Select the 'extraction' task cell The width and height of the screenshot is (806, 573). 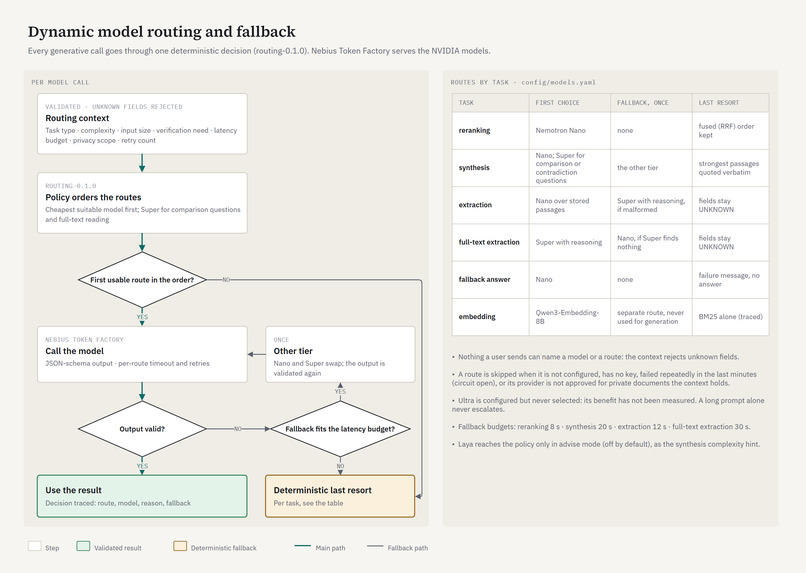(x=490, y=205)
